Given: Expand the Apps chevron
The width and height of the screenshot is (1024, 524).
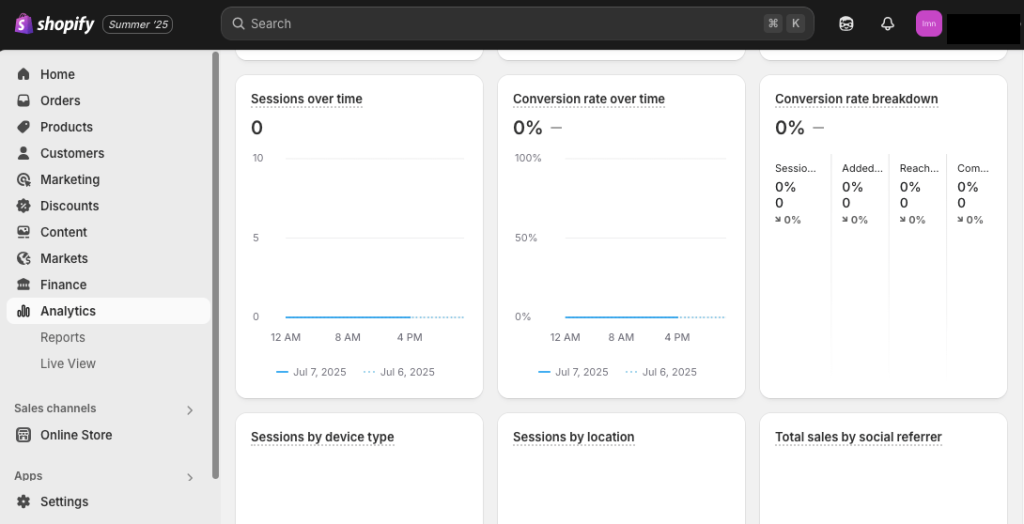Looking at the screenshot, I should (190, 477).
